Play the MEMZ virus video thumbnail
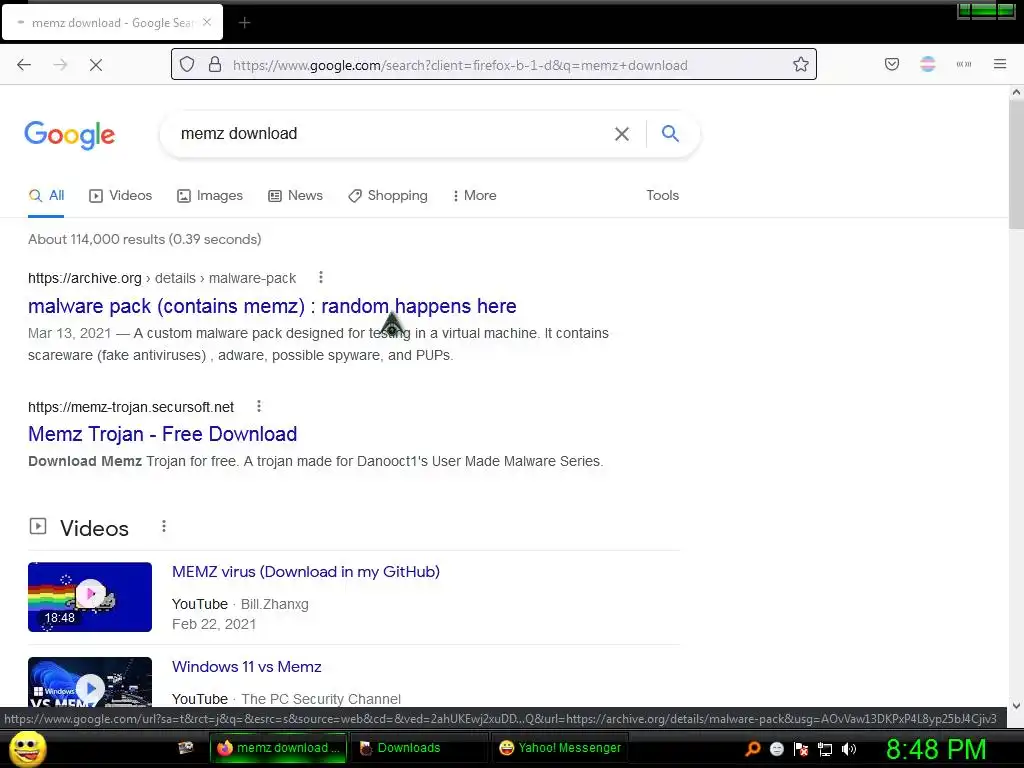Image resolution: width=1024 pixels, height=768 pixels. [x=90, y=597]
